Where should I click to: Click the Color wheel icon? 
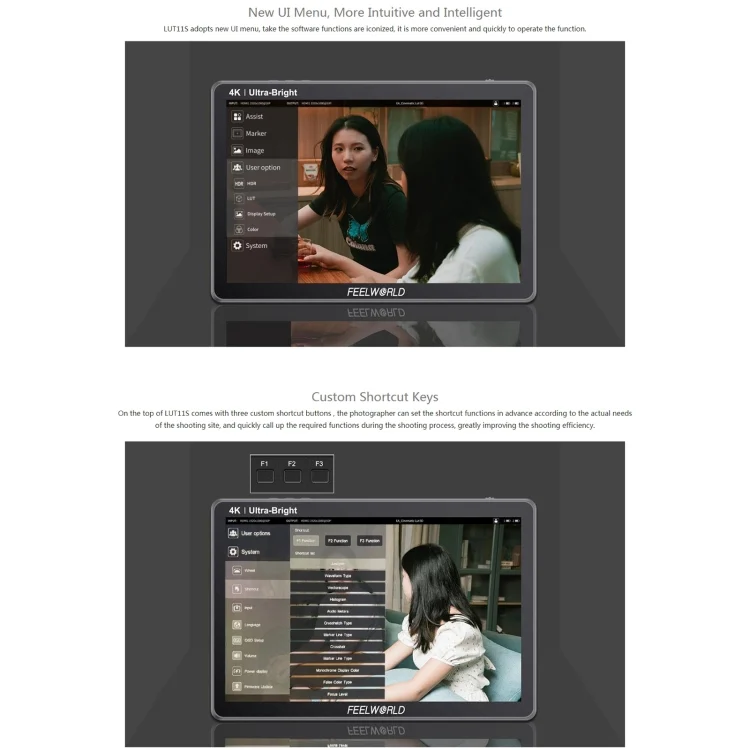pyautogui.click(x=239, y=229)
